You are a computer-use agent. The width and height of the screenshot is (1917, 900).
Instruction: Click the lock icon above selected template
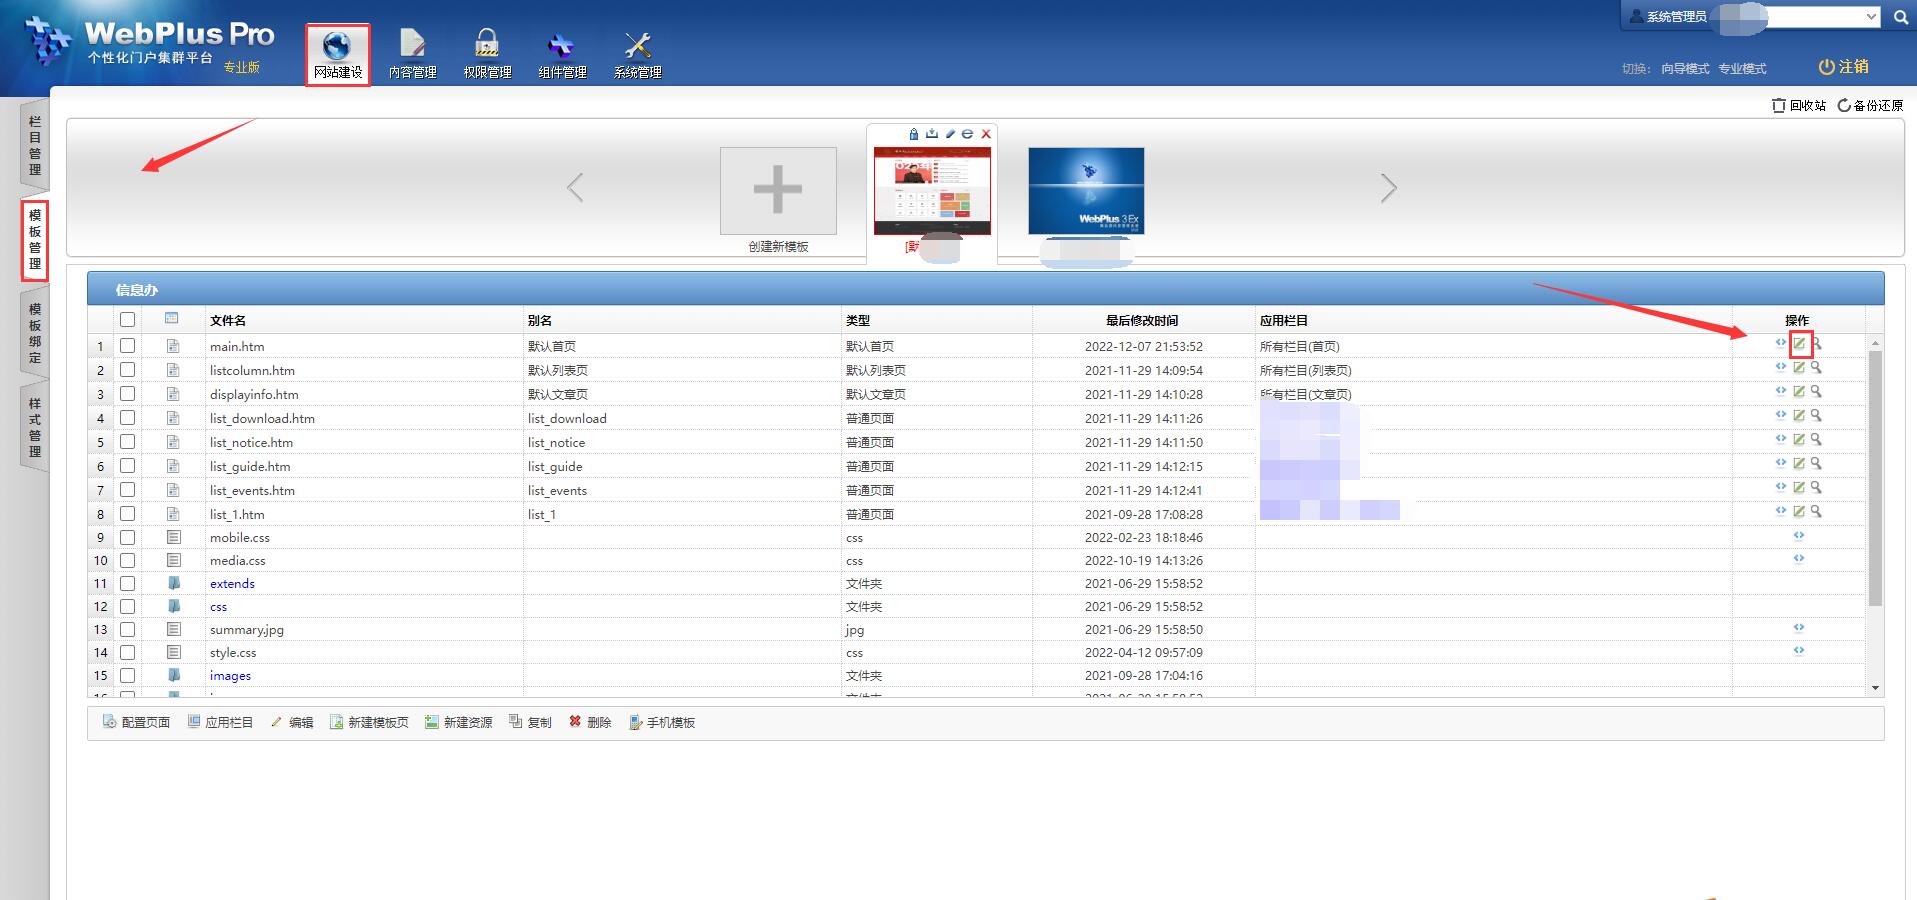click(x=913, y=134)
